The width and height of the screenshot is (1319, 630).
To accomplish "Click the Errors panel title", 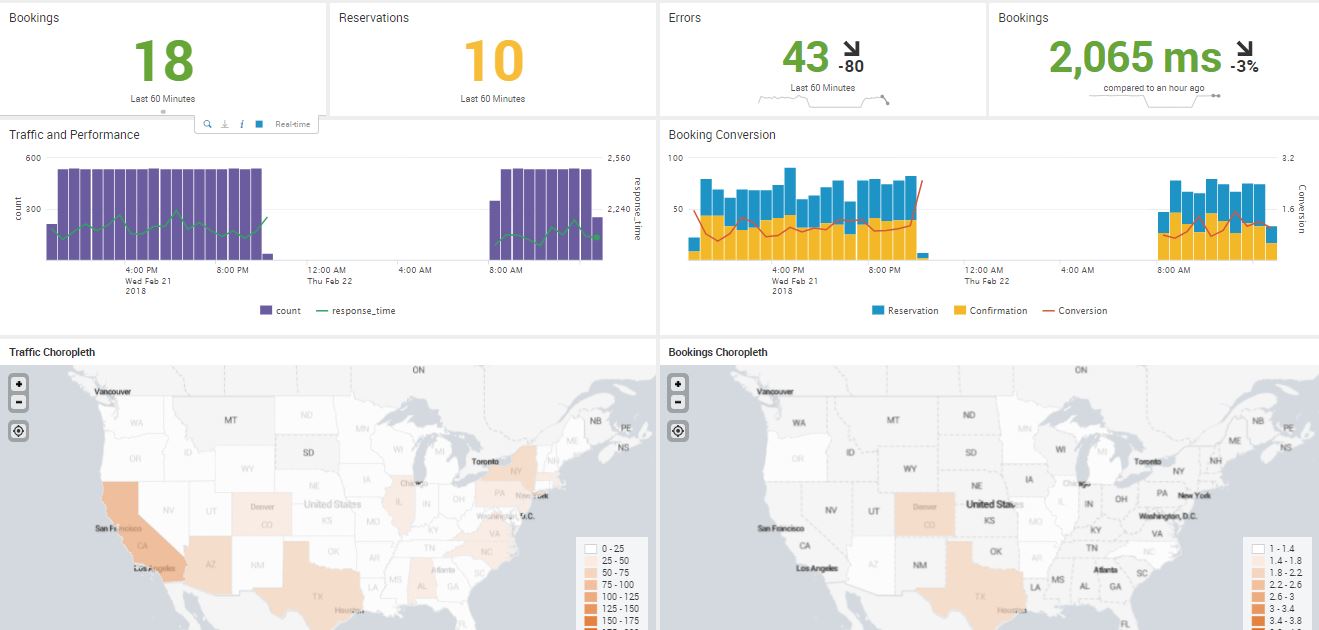I will tap(685, 18).
